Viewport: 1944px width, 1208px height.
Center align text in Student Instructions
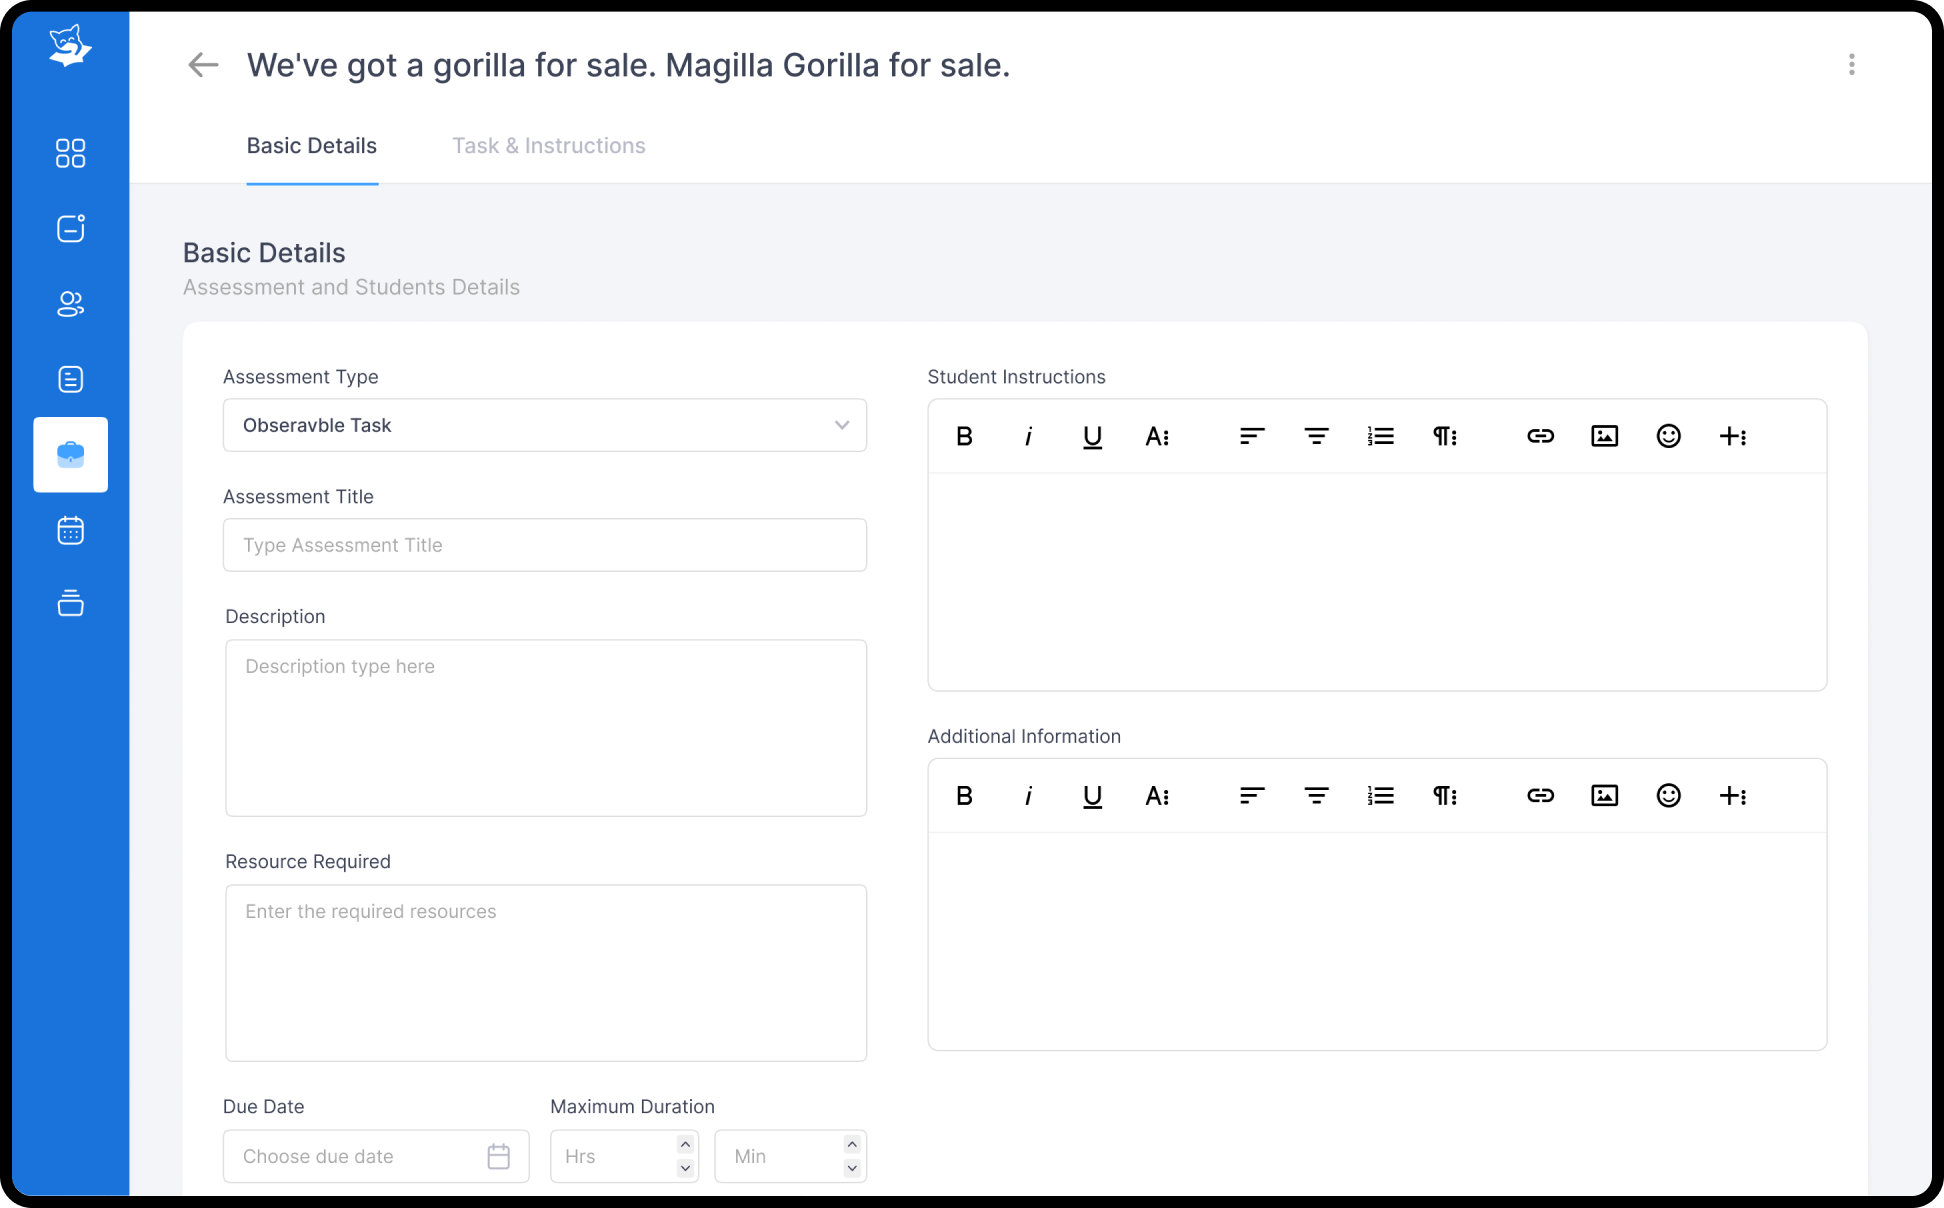(1316, 436)
